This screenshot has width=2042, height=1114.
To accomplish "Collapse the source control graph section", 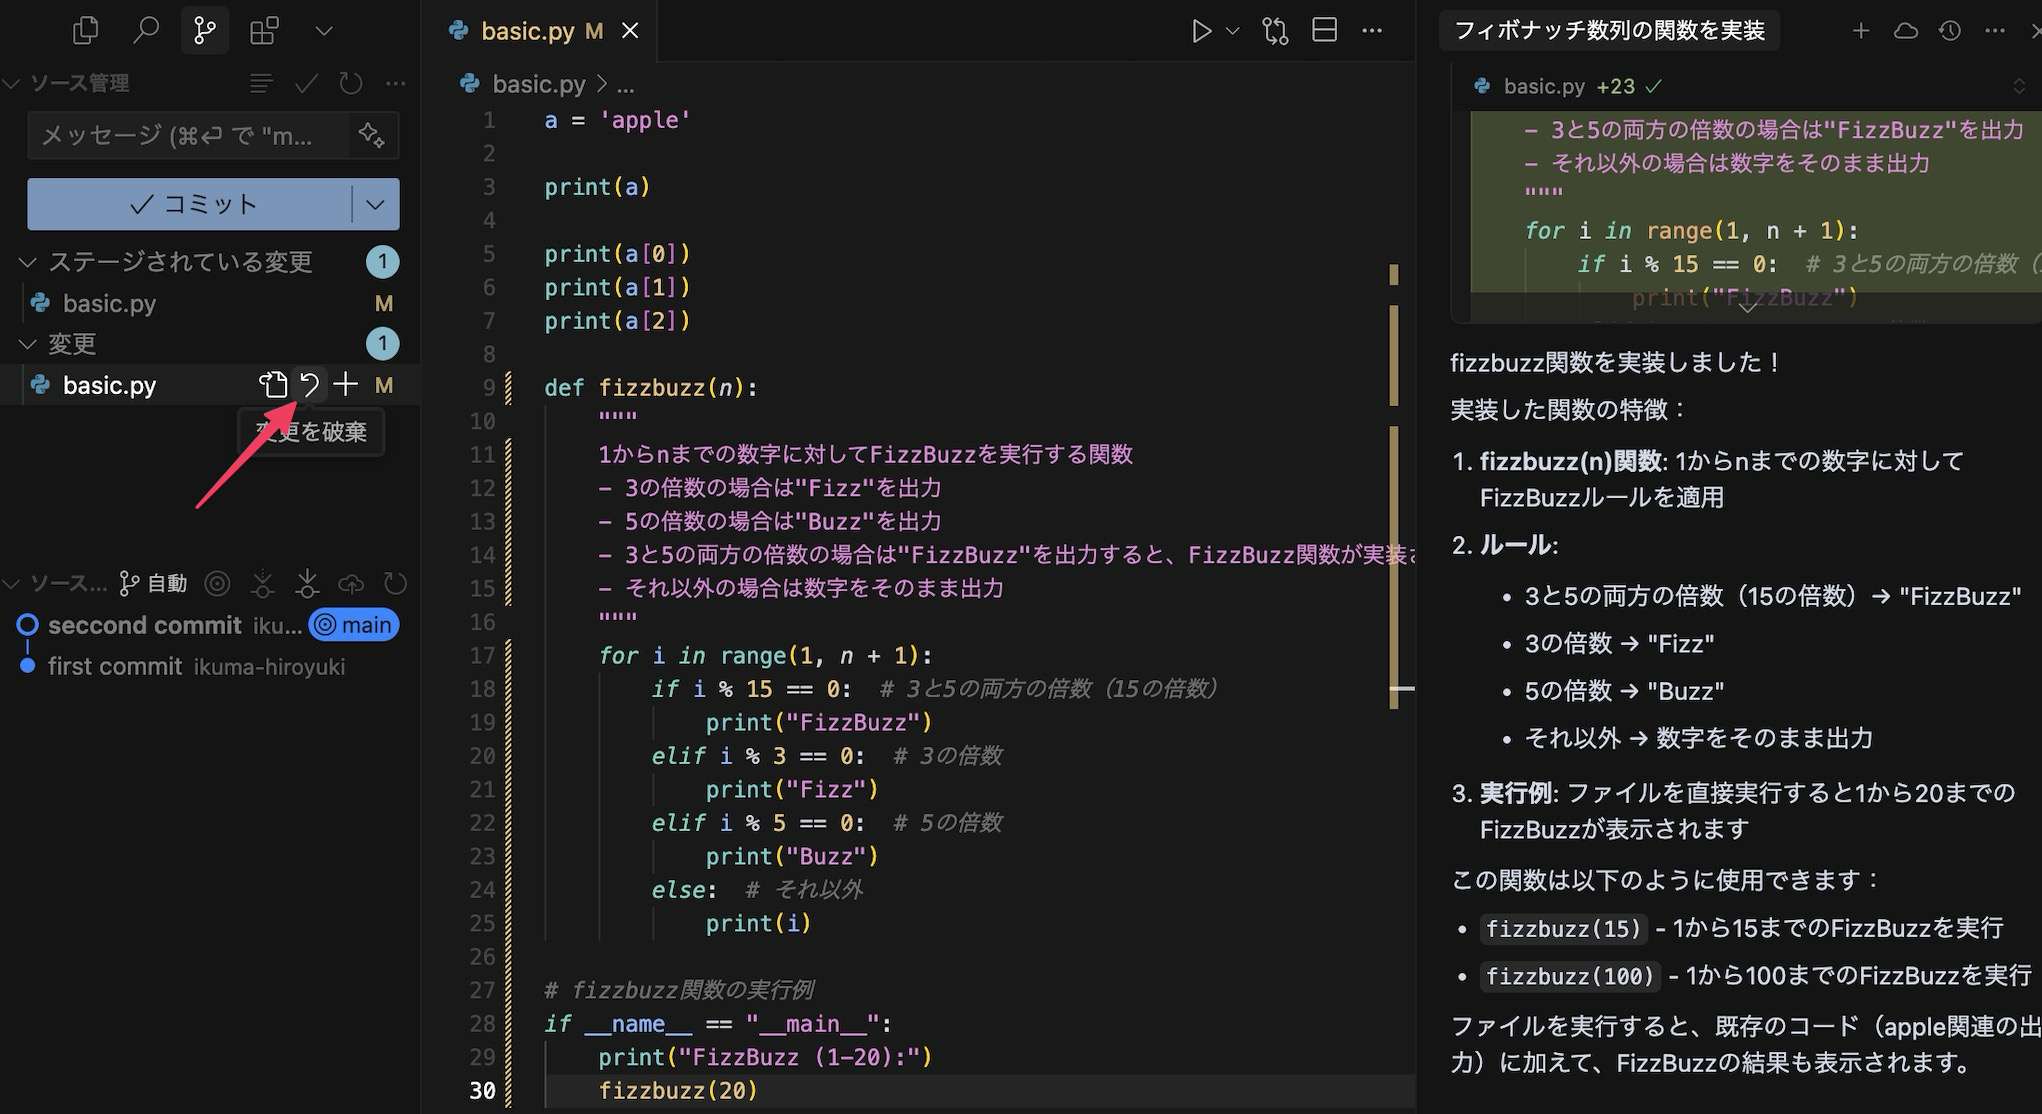I will pyautogui.click(x=12, y=583).
